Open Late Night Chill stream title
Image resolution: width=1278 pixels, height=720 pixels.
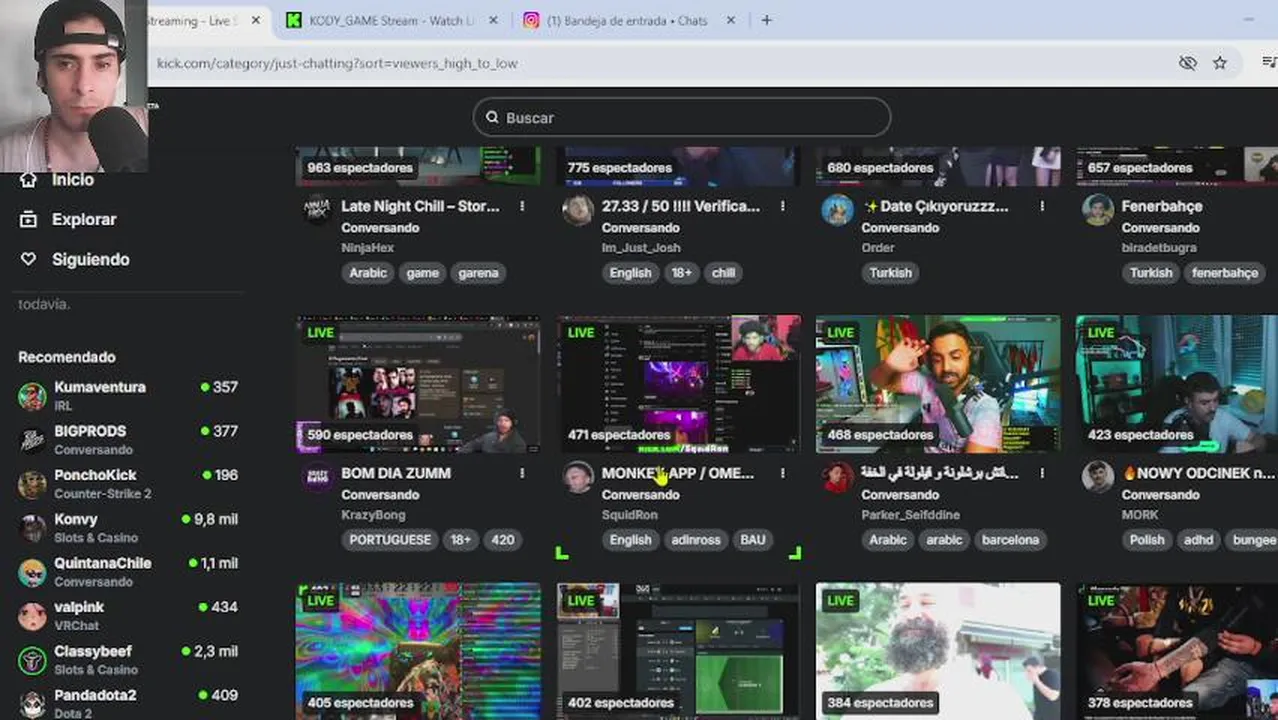420,206
